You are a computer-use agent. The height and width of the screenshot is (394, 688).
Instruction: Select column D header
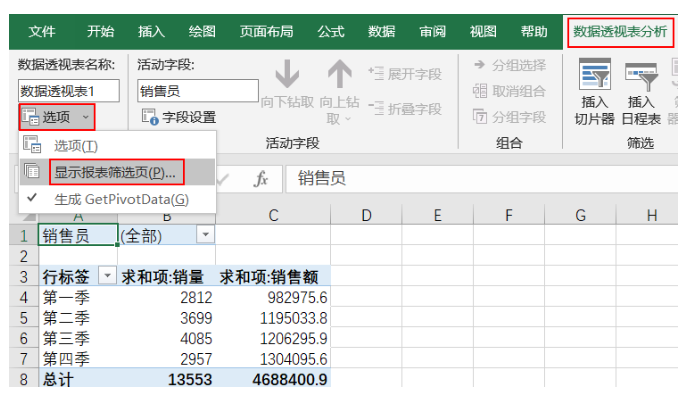point(366,215)
